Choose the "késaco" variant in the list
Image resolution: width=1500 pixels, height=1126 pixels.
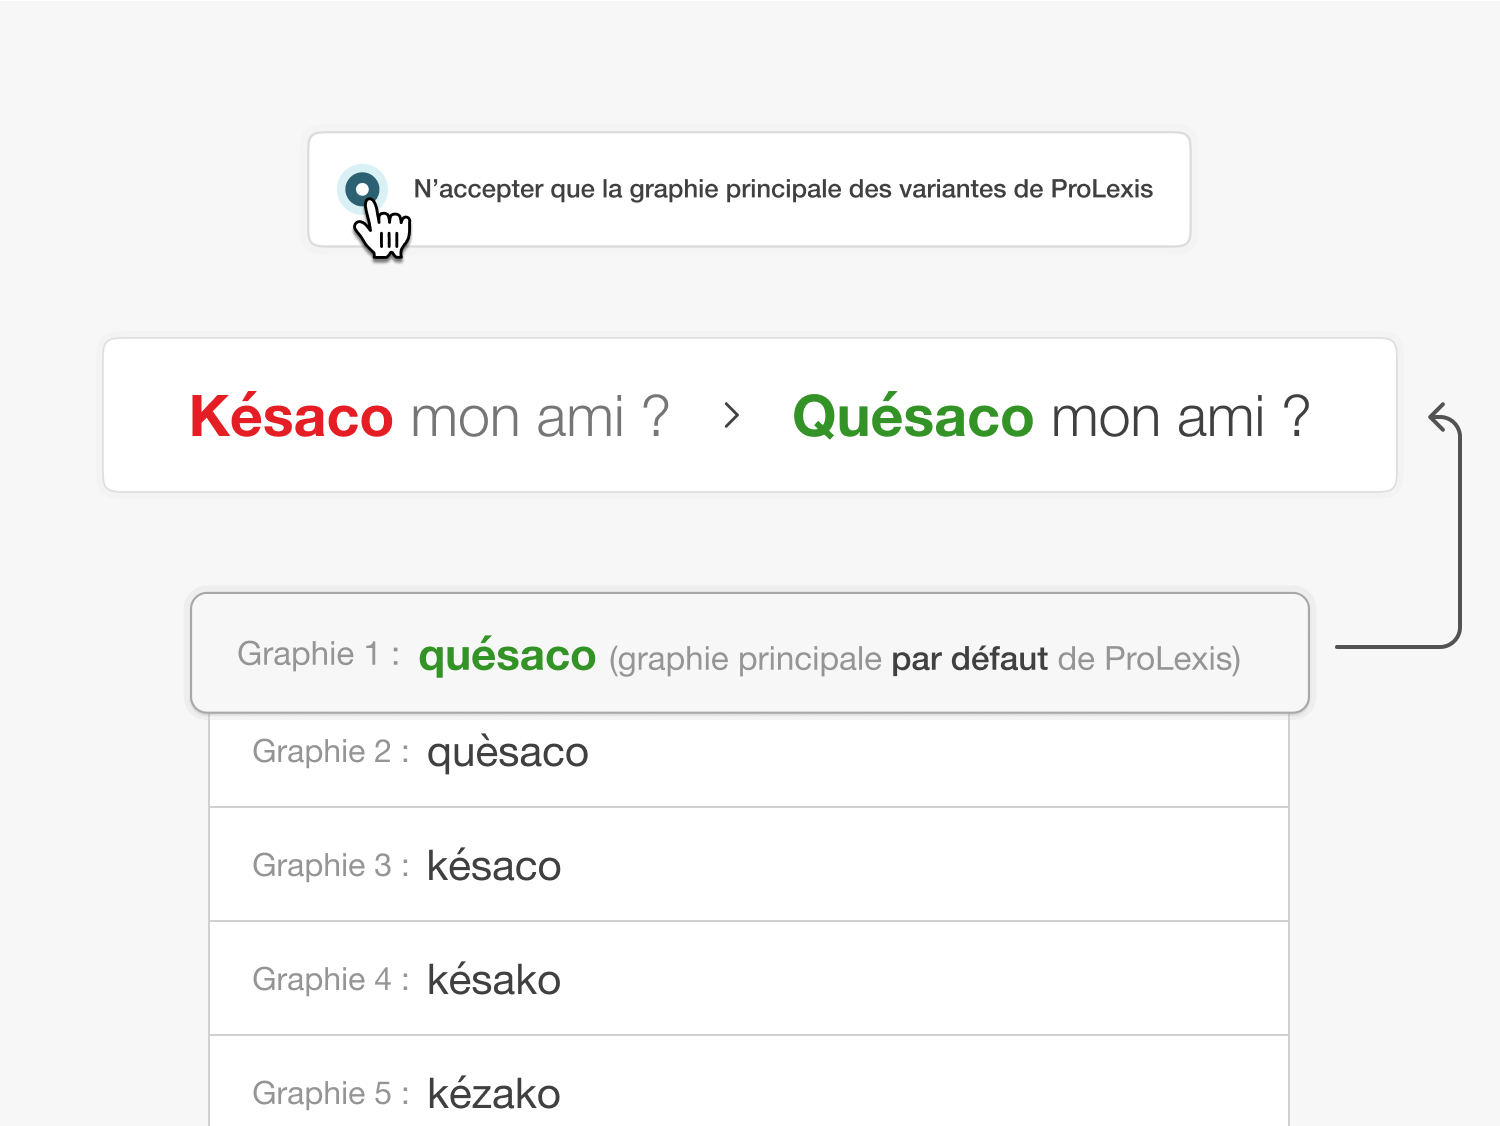coord(493,866)
